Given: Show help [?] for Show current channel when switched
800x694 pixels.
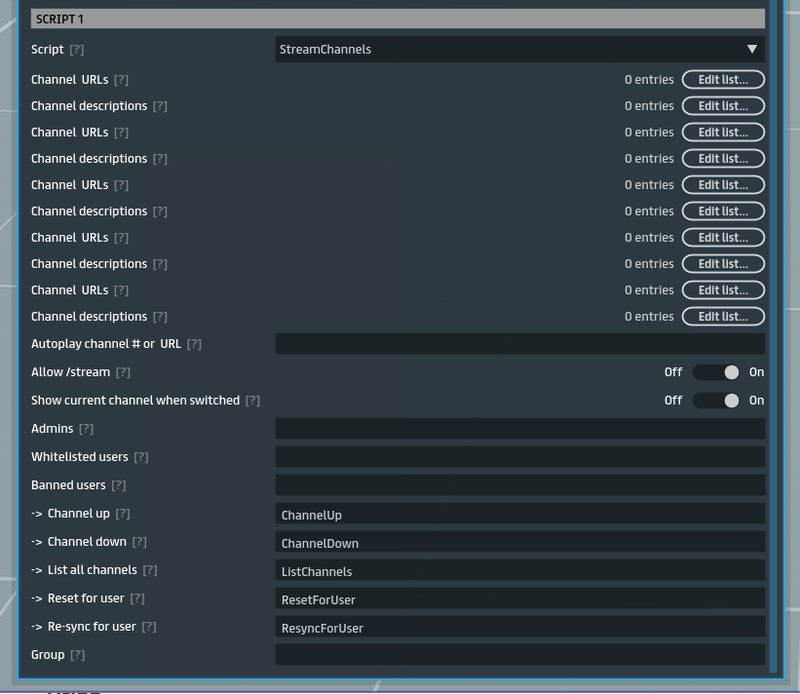Looking at the screenshot, I should [253, 400].
